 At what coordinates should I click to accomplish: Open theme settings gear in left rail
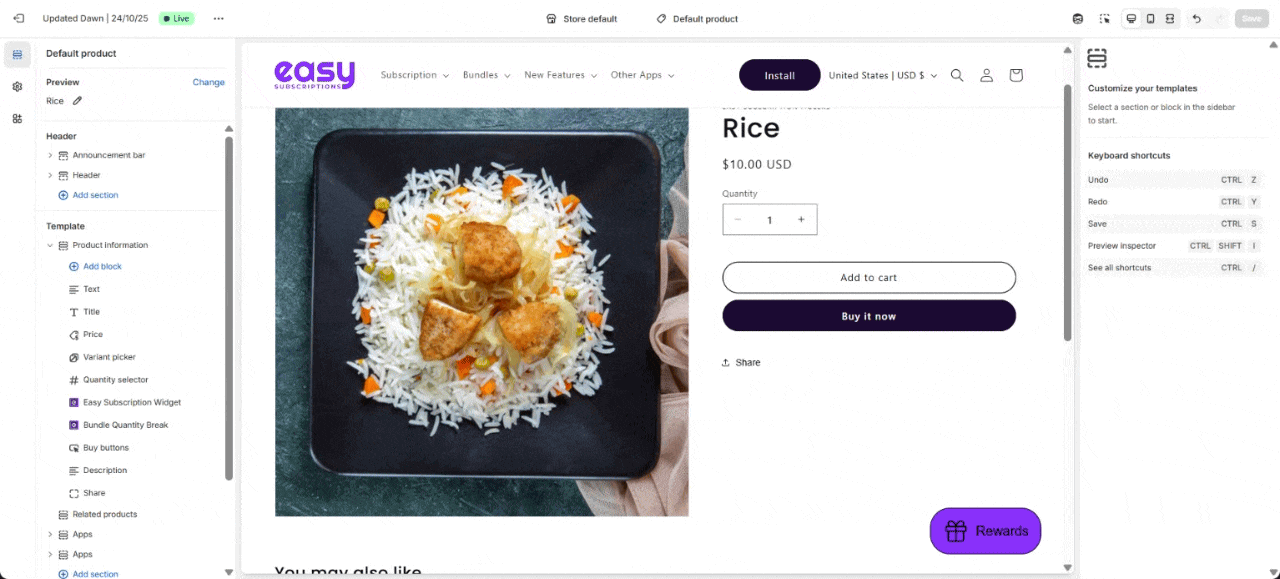[17, 87]
